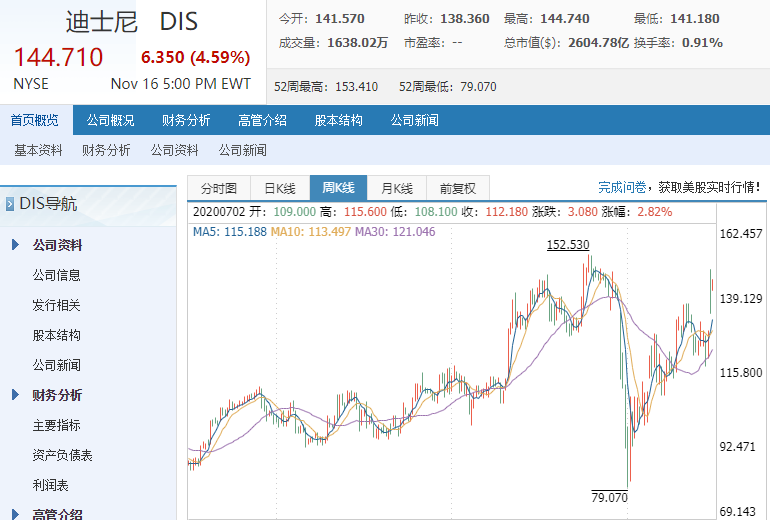Click the 92.471 price axis label
This screenshot has width=770, height=520.
pyautogui.click(x=737, y=447)
